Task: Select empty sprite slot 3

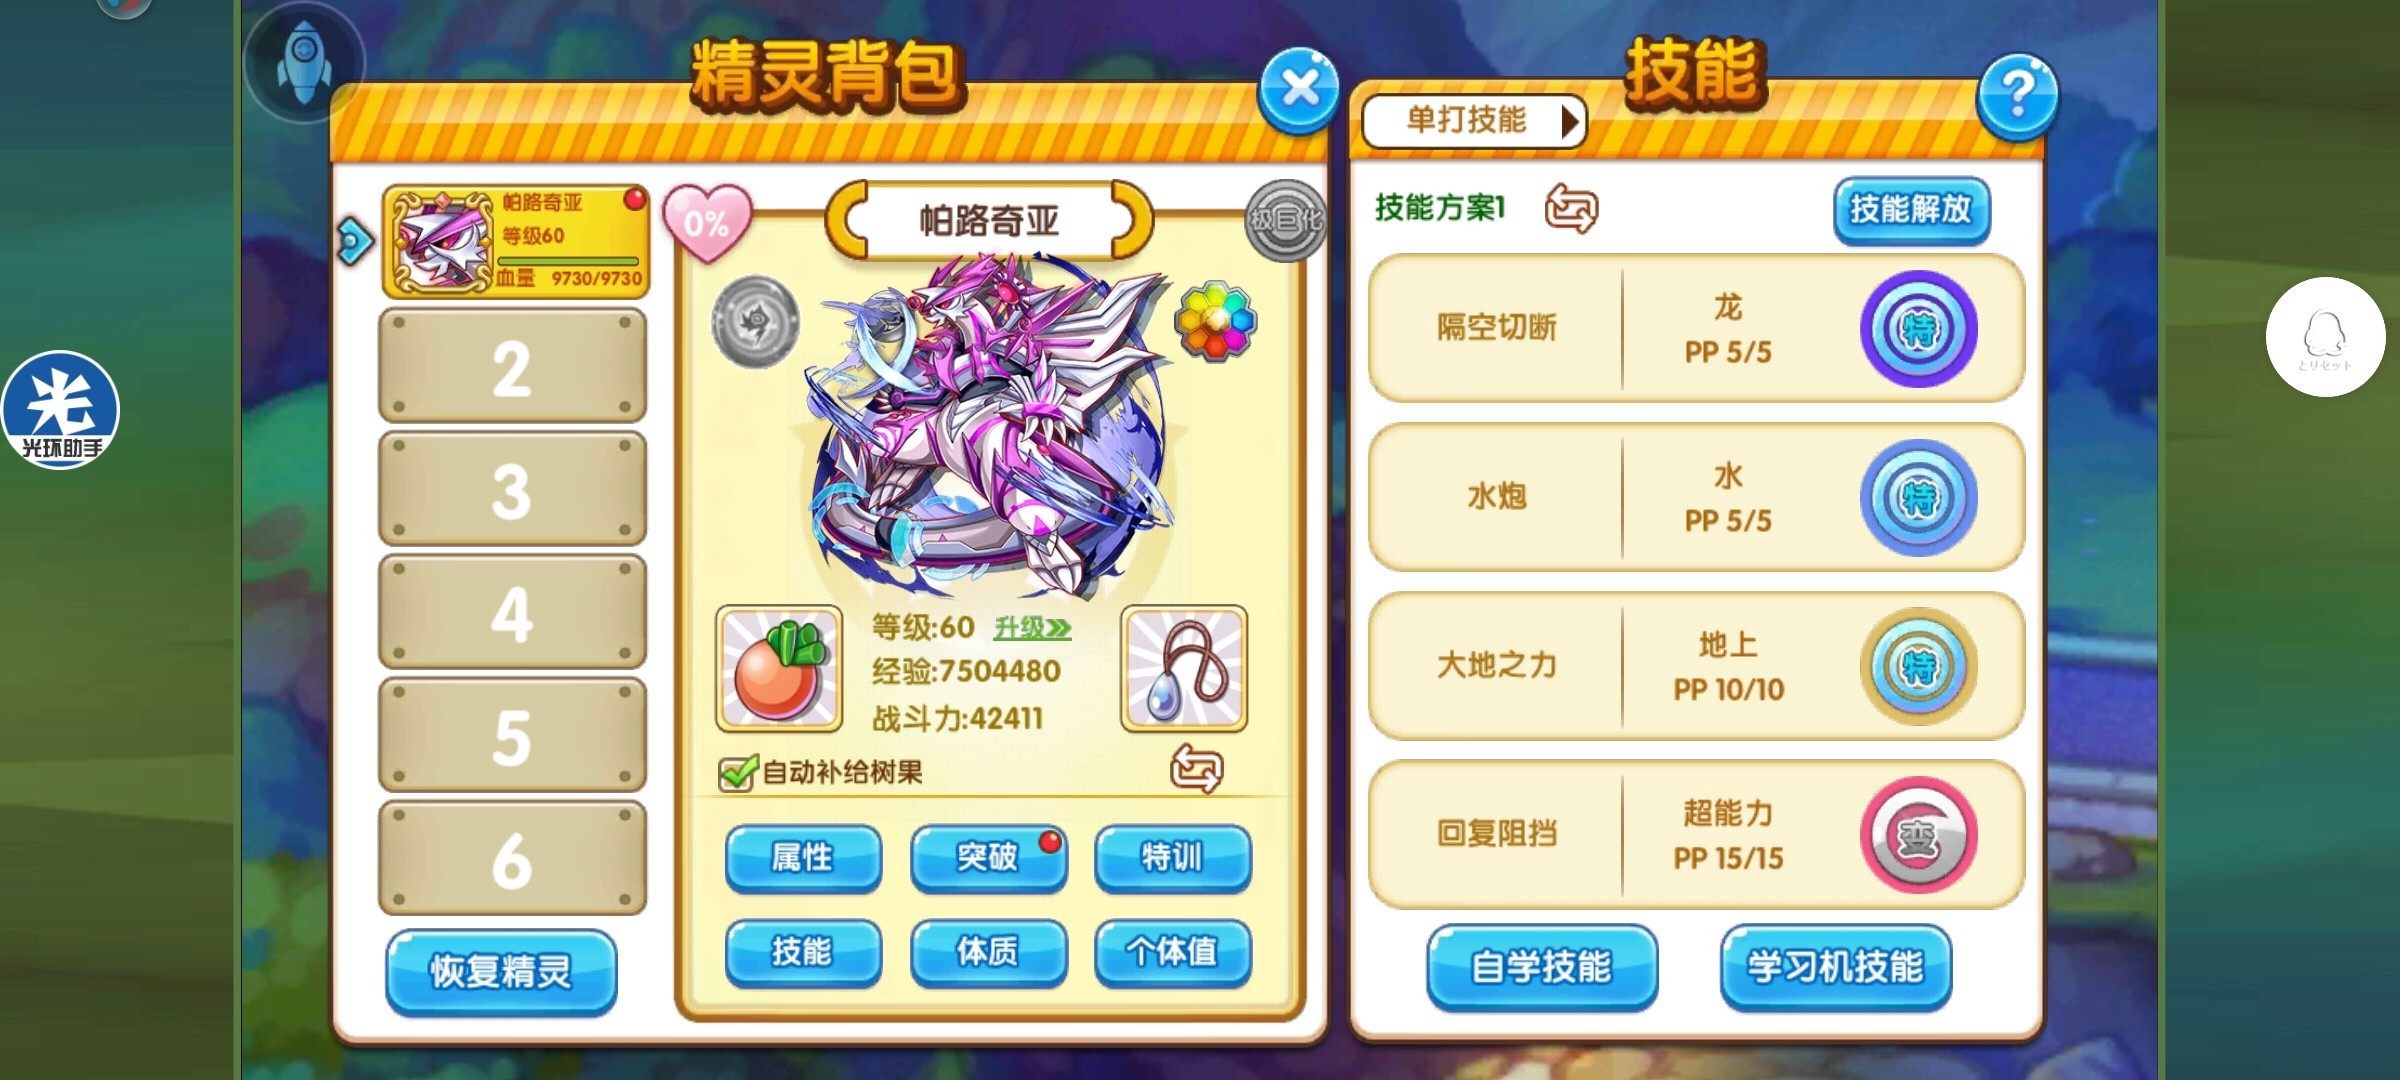Action: pos(512,489)
